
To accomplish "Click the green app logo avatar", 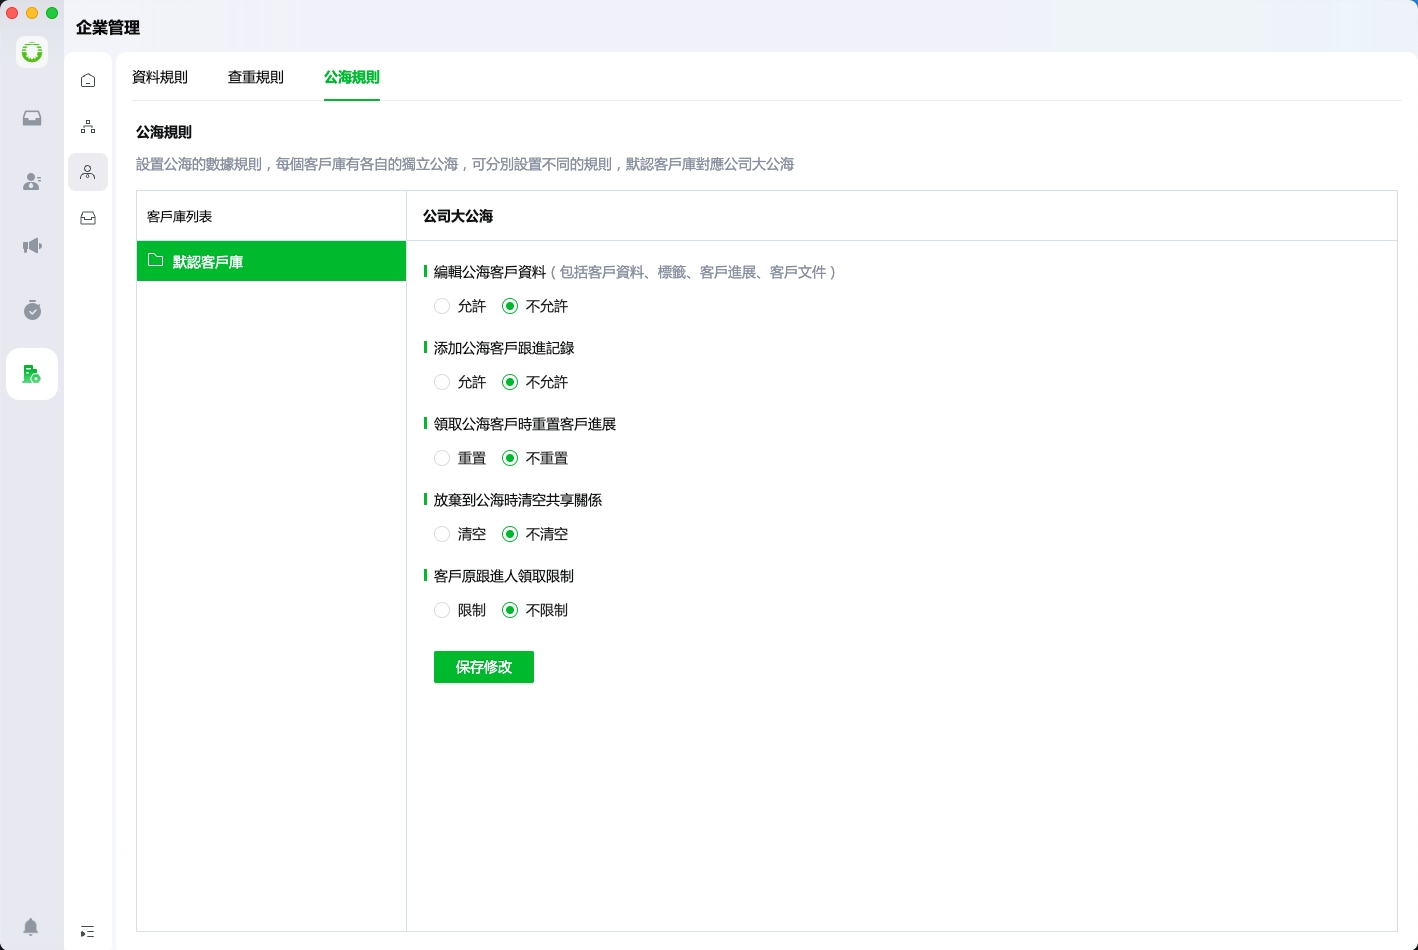I will pos(32,52).
